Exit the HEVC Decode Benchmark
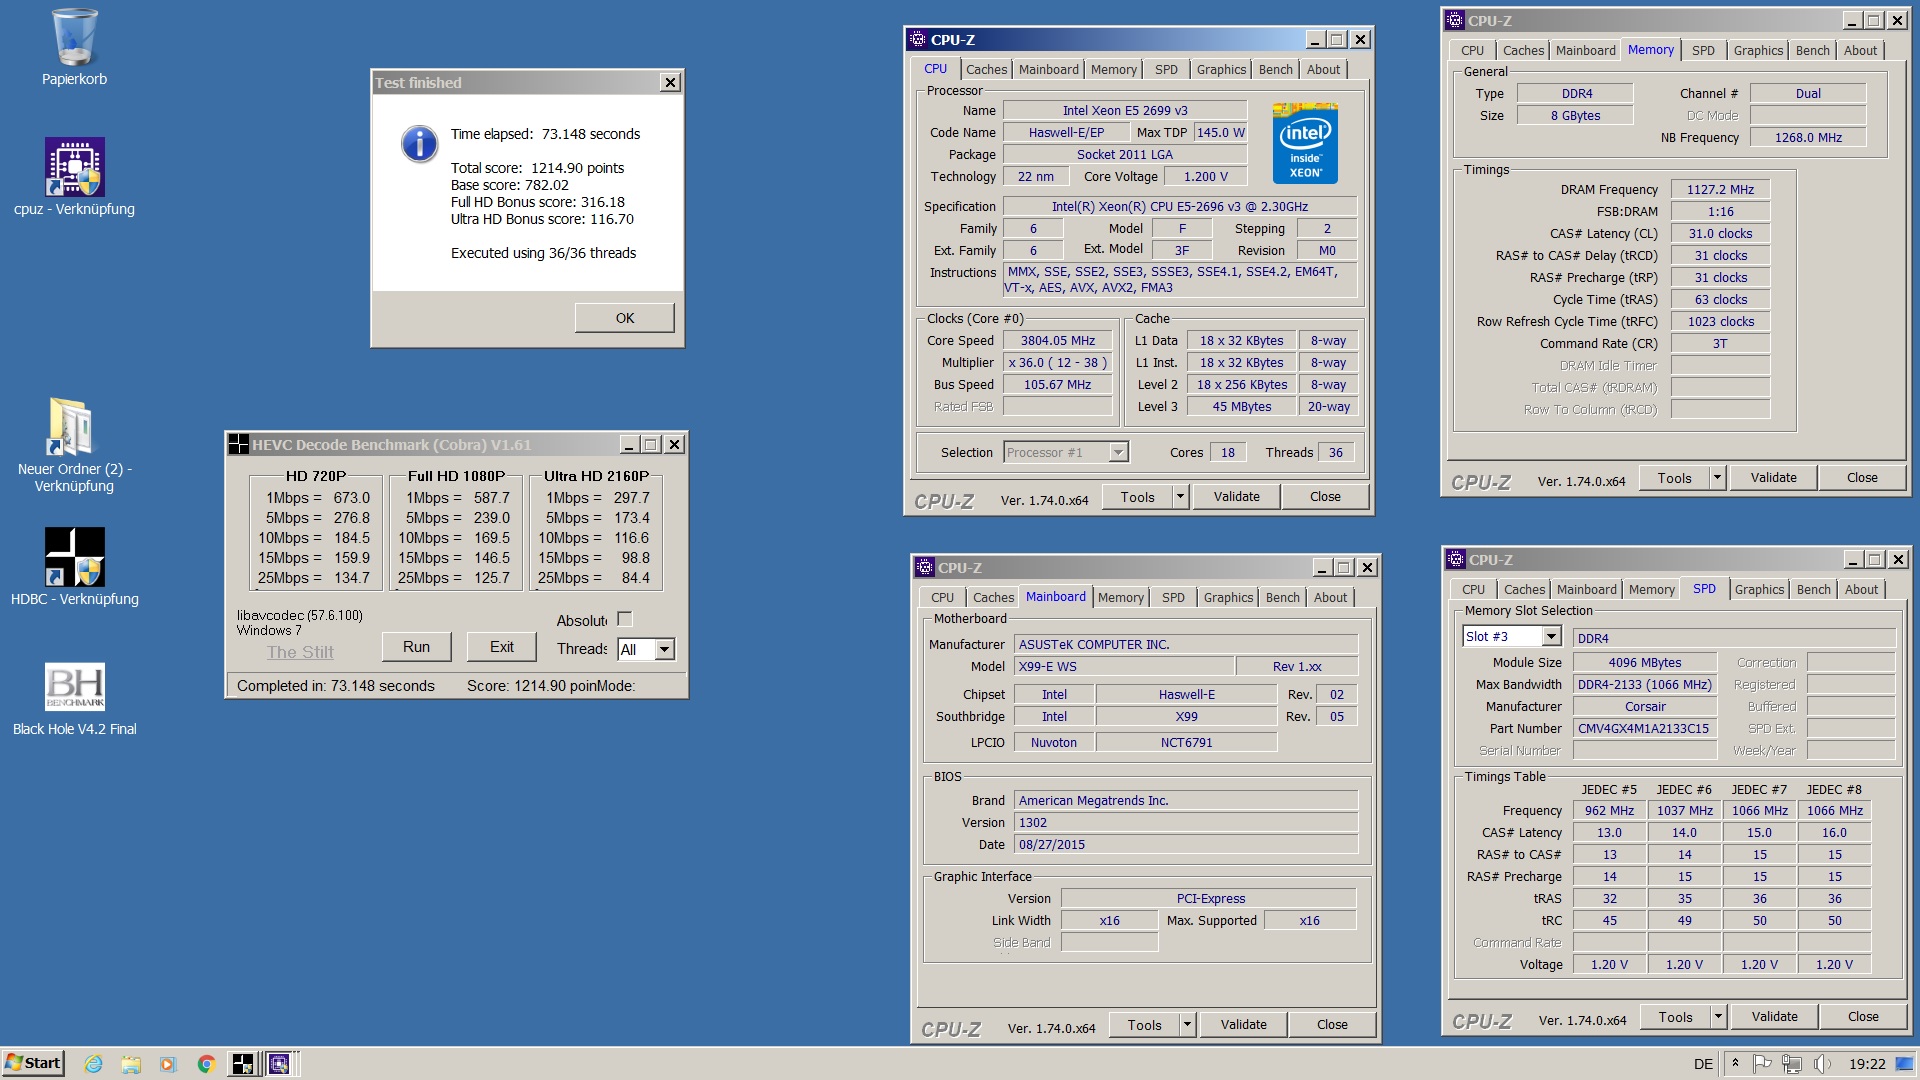 pyautogui.click(x=502, y=647)
